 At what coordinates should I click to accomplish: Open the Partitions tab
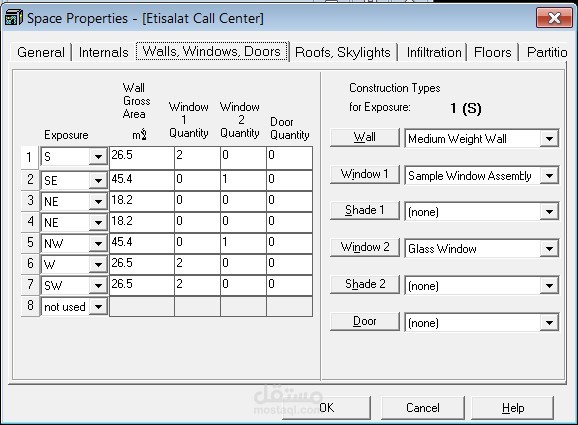click(x=547, y=52)
